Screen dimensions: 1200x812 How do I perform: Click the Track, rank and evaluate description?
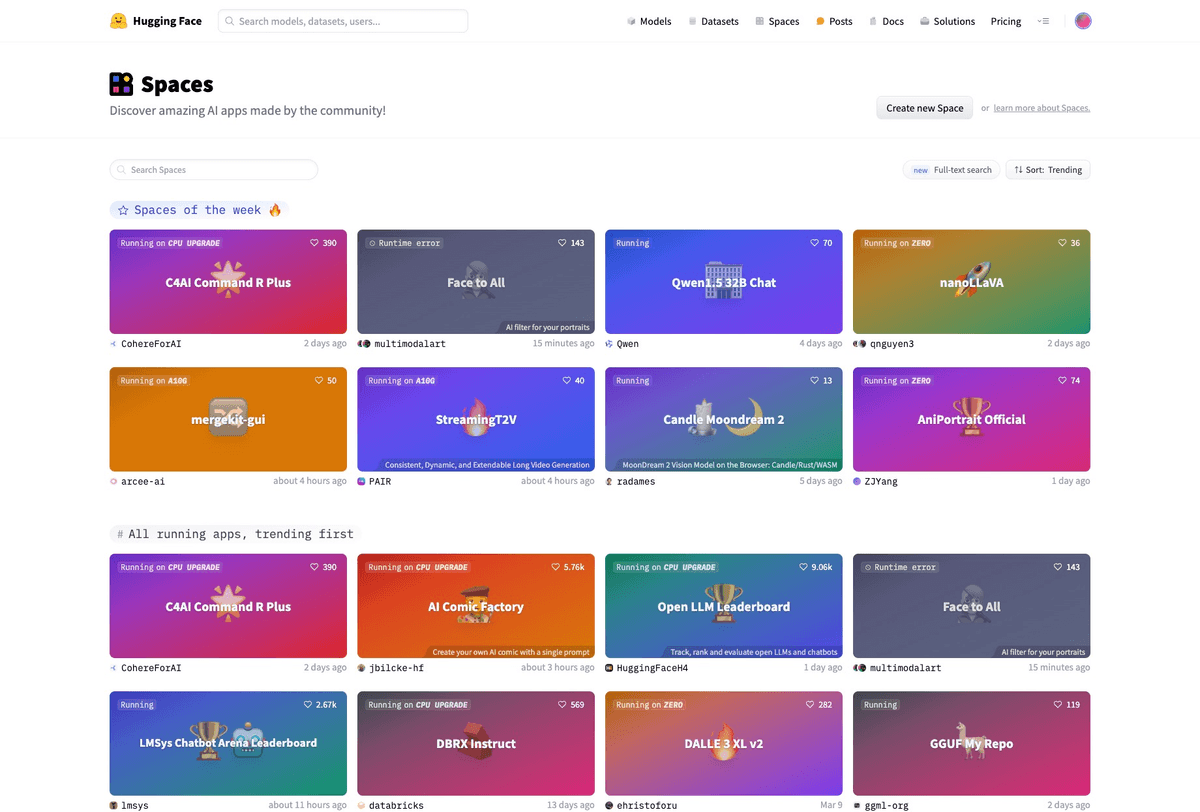tap(754, 652)
